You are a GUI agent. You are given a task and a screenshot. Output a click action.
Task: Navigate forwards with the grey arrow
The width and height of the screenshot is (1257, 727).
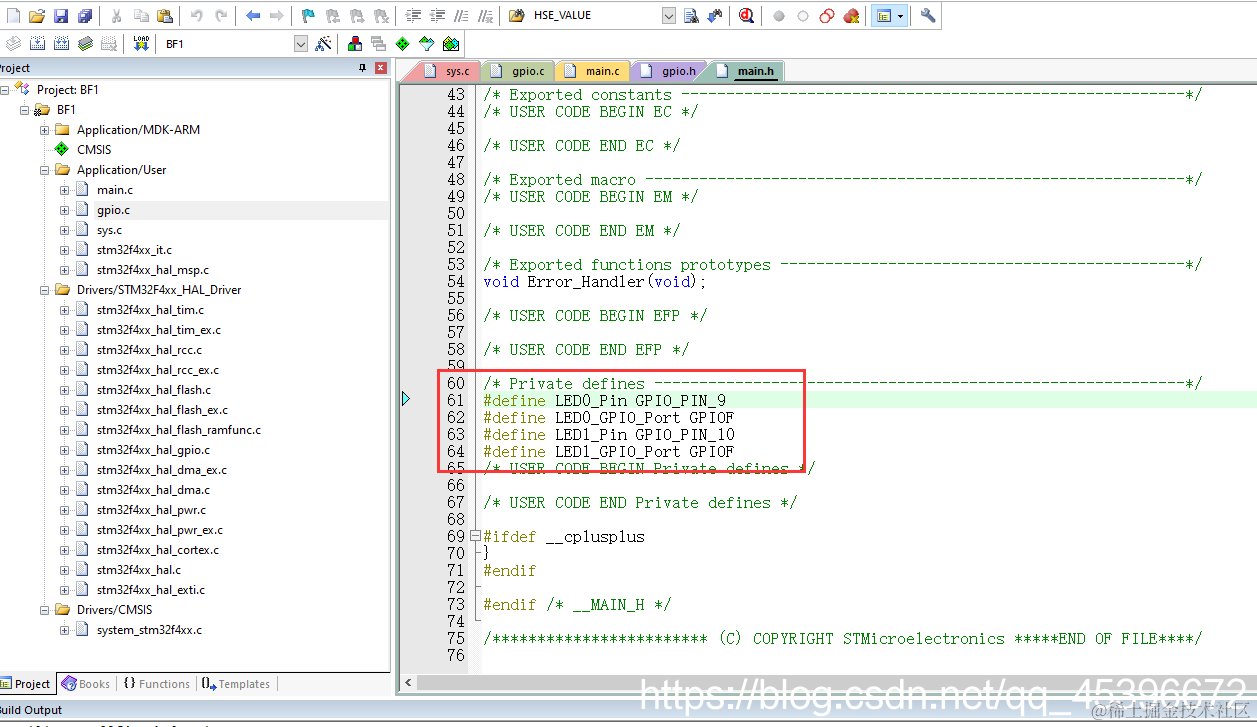(x=277, y=16)
